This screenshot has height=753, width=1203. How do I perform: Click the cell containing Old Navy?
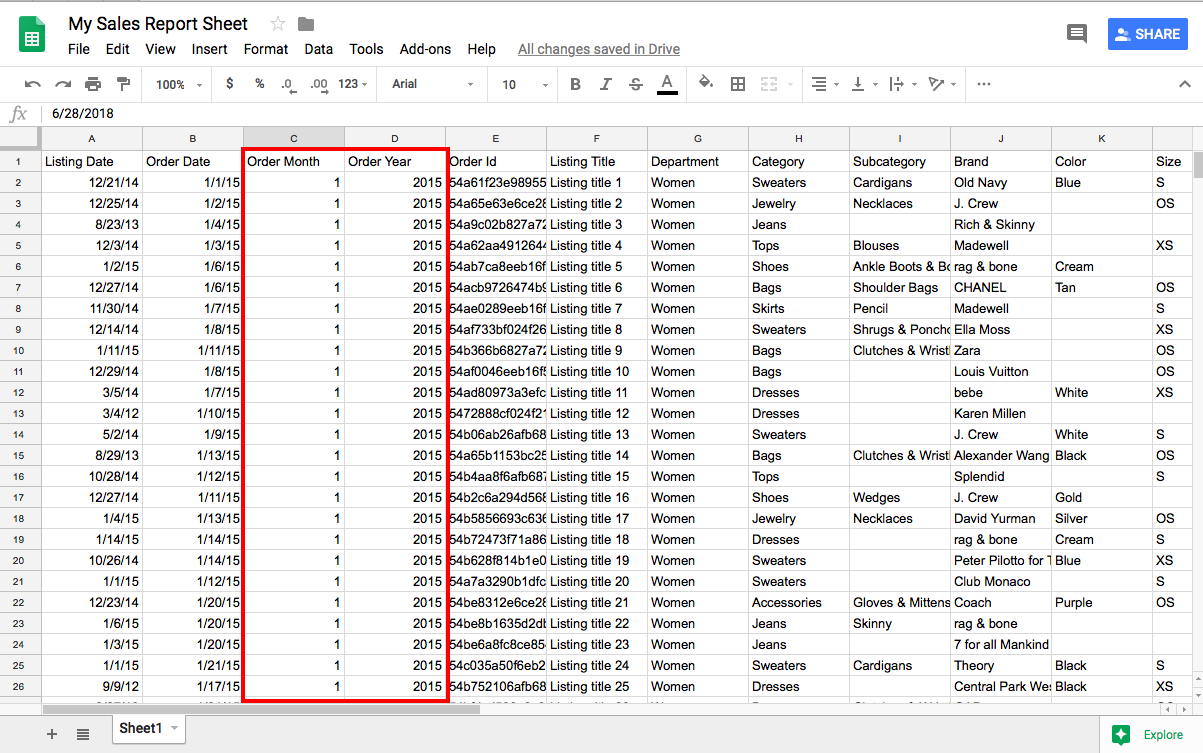pyautogui.click(x=1001, y=182)
